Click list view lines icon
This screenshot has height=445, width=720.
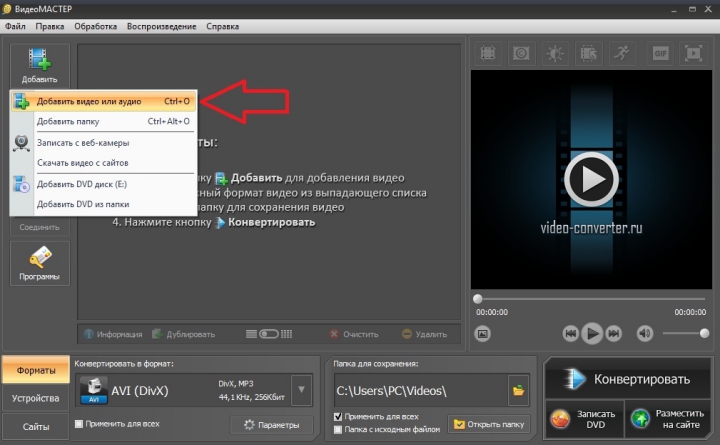251,334
